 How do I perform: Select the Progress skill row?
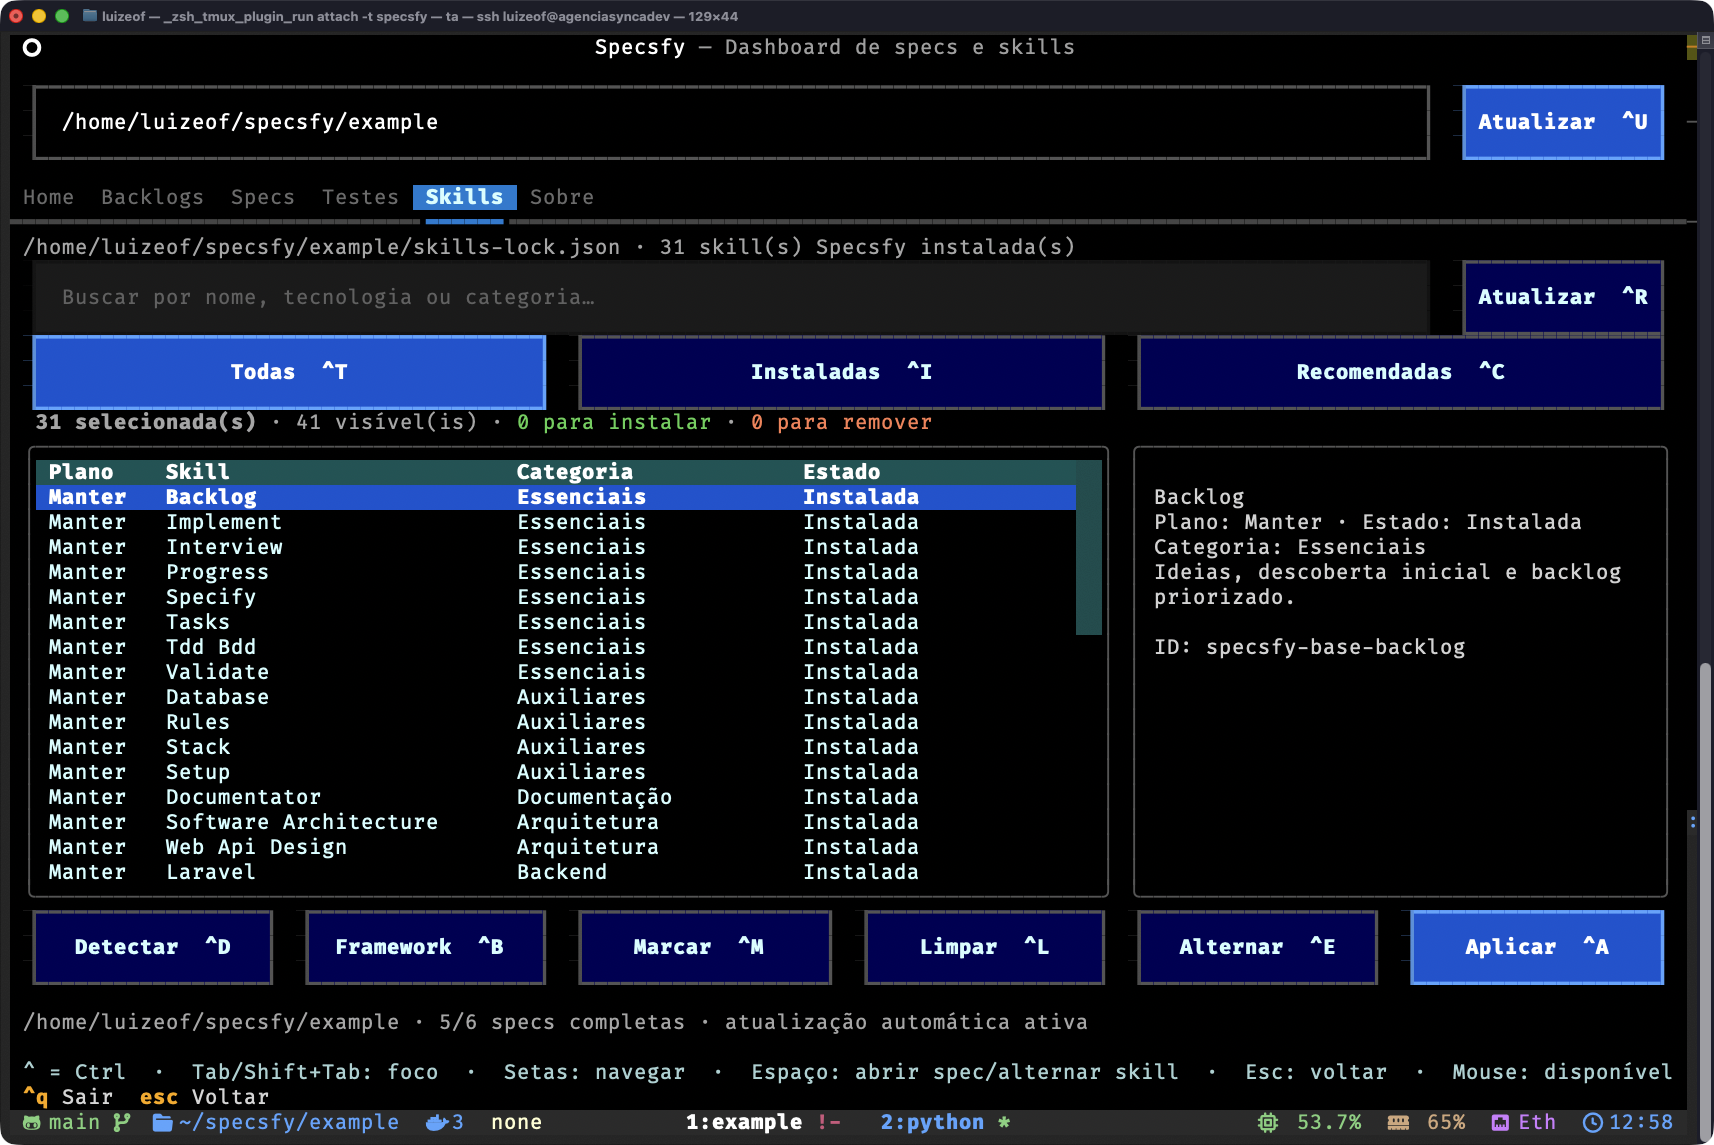[556, 572]
